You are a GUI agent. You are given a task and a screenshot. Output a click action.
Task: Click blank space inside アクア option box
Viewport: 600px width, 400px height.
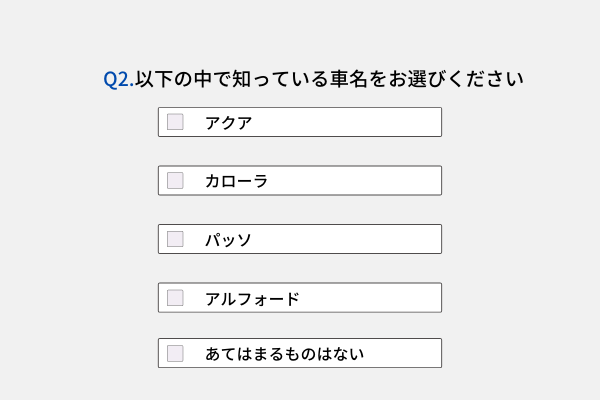point(344,122)
